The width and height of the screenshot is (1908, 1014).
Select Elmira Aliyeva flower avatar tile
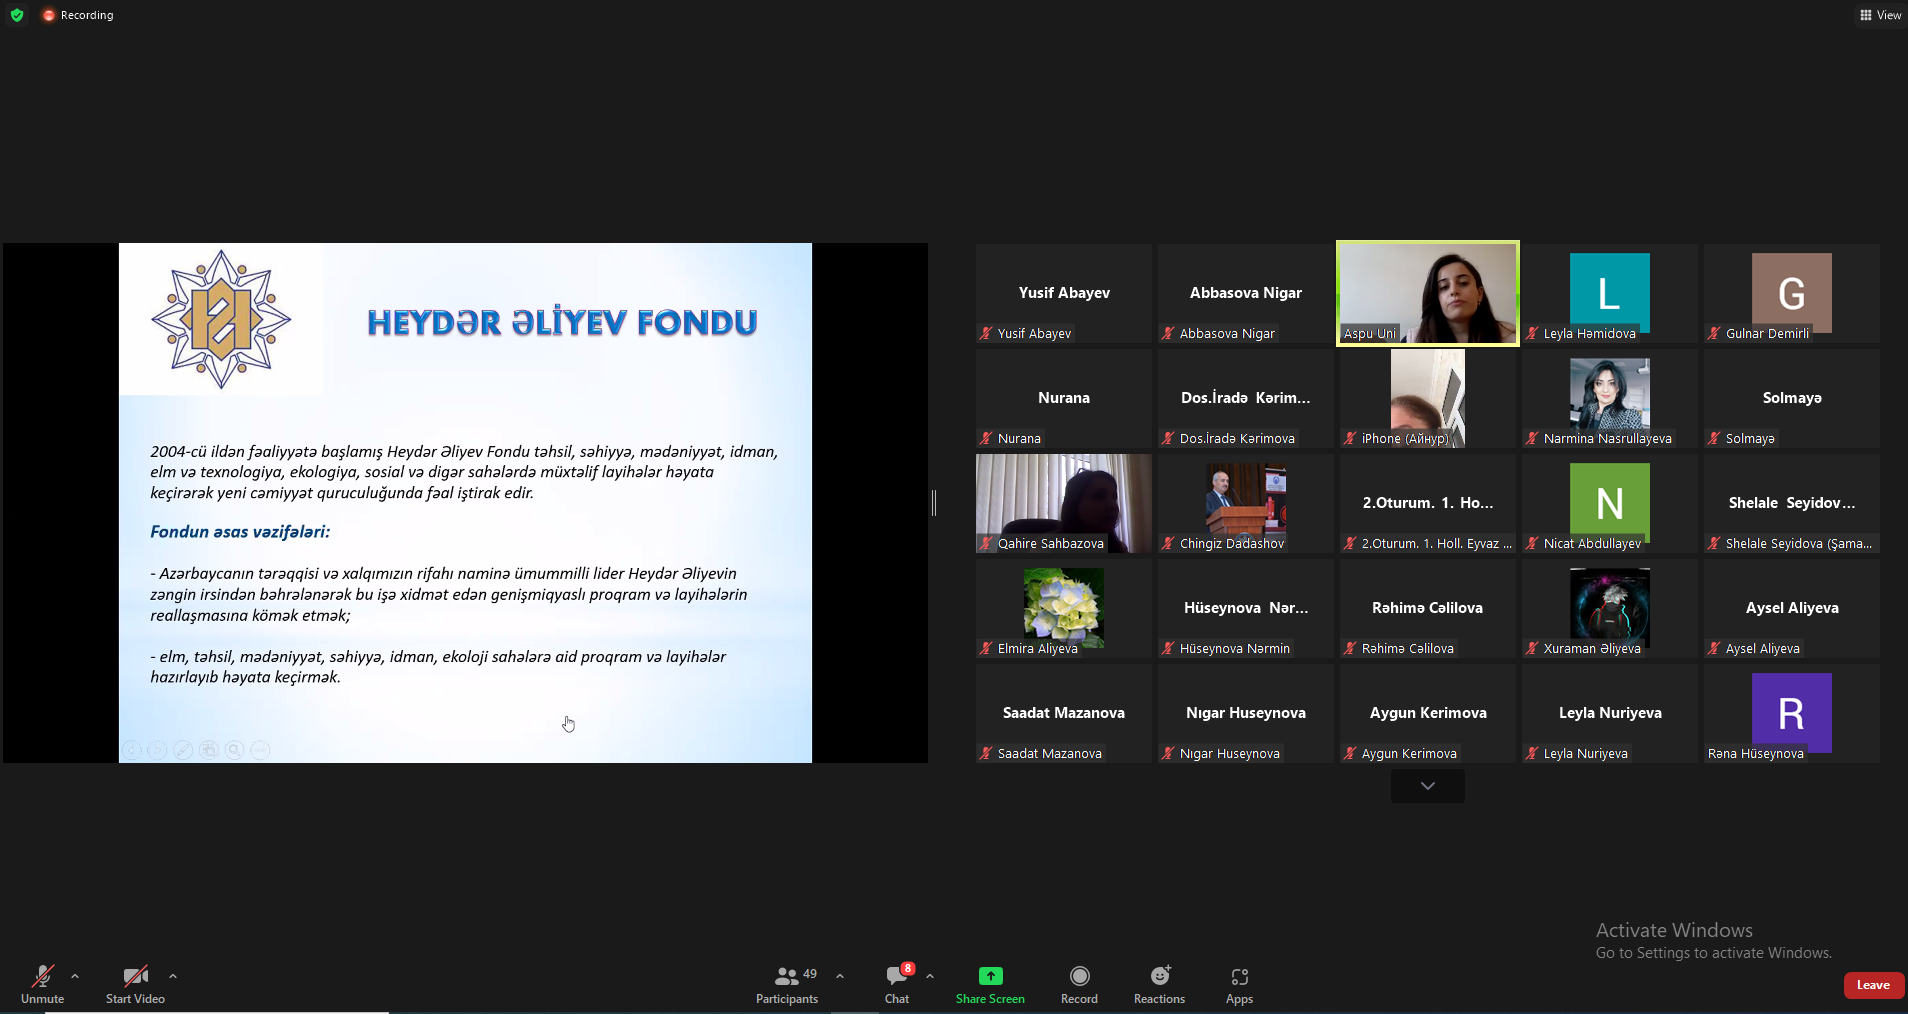[x=1063, y=608]
